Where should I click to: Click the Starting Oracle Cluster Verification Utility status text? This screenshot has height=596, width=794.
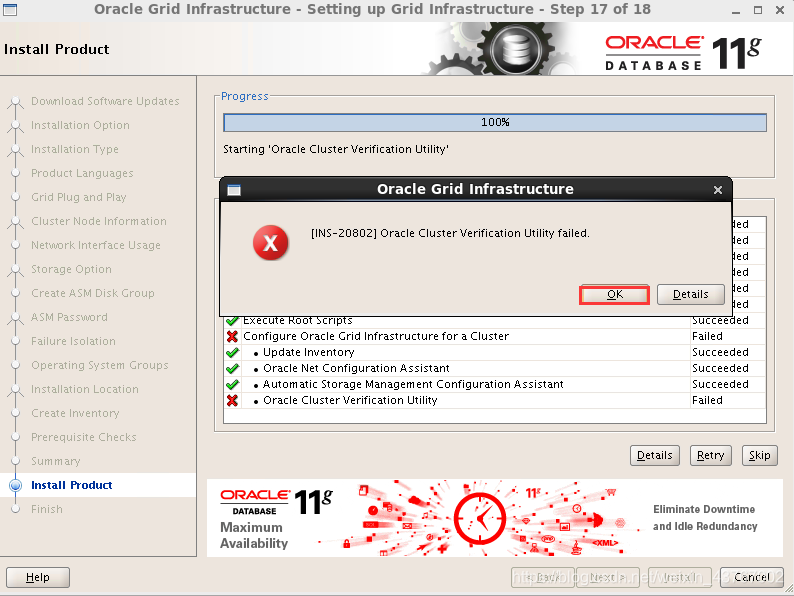(x=336, y=149)
